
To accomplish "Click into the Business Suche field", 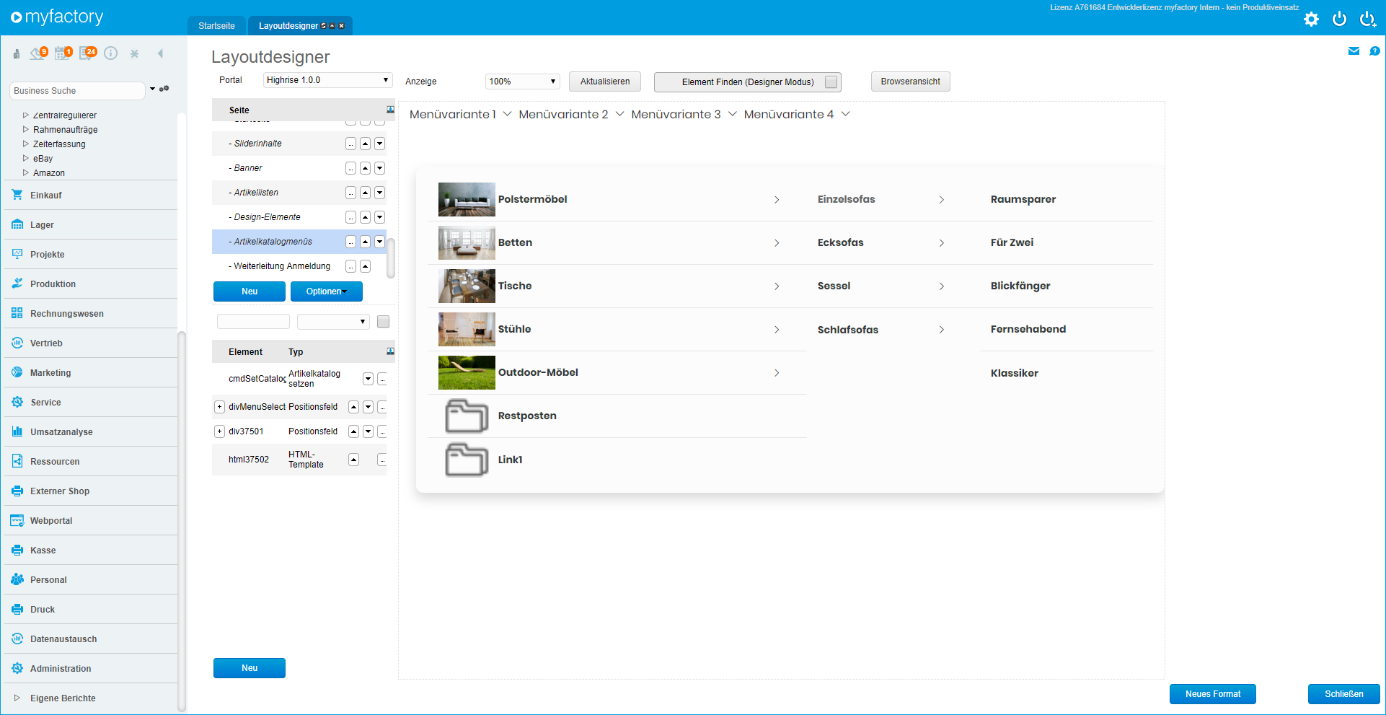I will [78, 90].
